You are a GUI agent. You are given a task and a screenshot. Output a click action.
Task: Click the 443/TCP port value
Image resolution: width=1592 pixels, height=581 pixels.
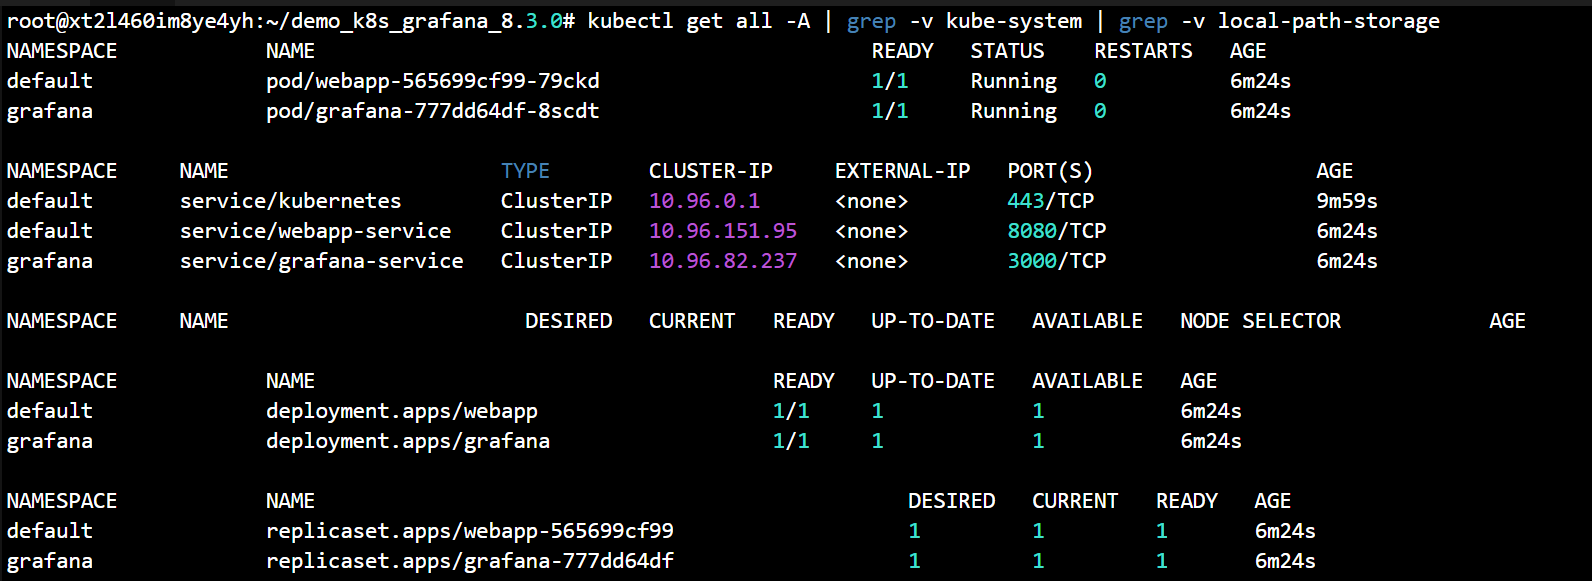pyautogui.click(x=1050, y=201)
